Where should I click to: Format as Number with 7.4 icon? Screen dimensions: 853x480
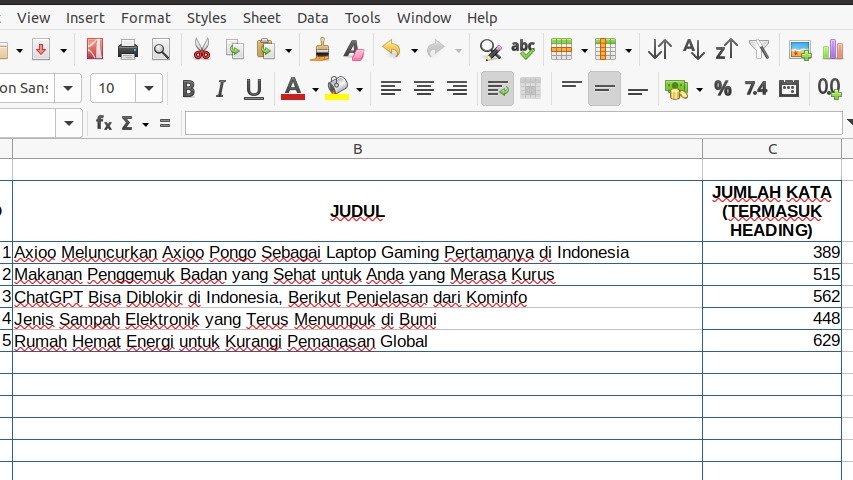click(x=756, y=88)
